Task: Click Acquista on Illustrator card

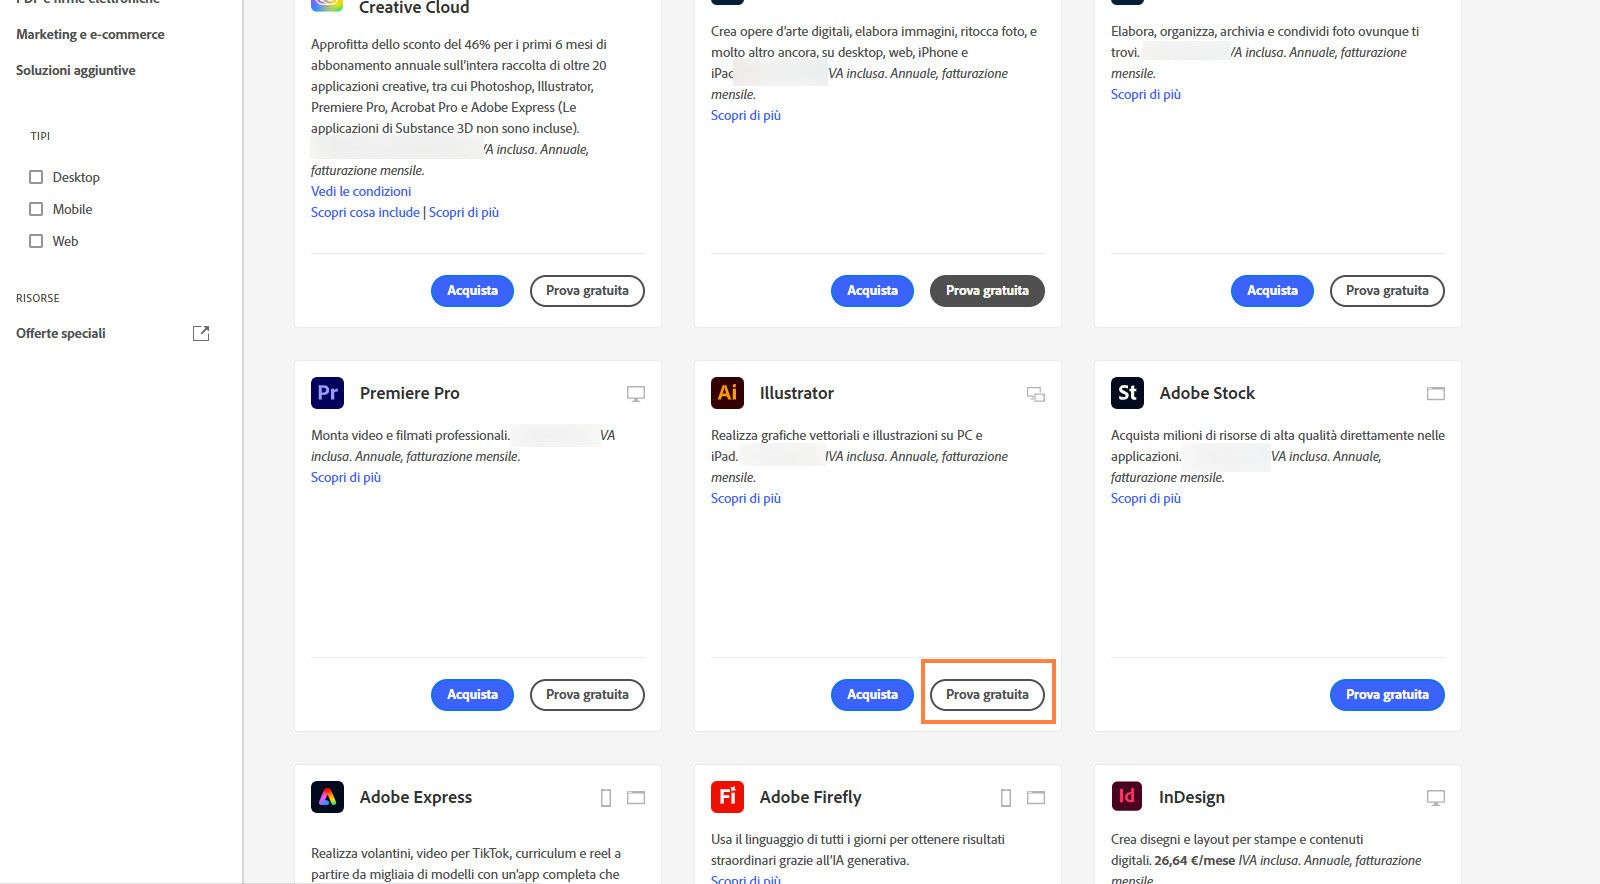Action: 872,695
